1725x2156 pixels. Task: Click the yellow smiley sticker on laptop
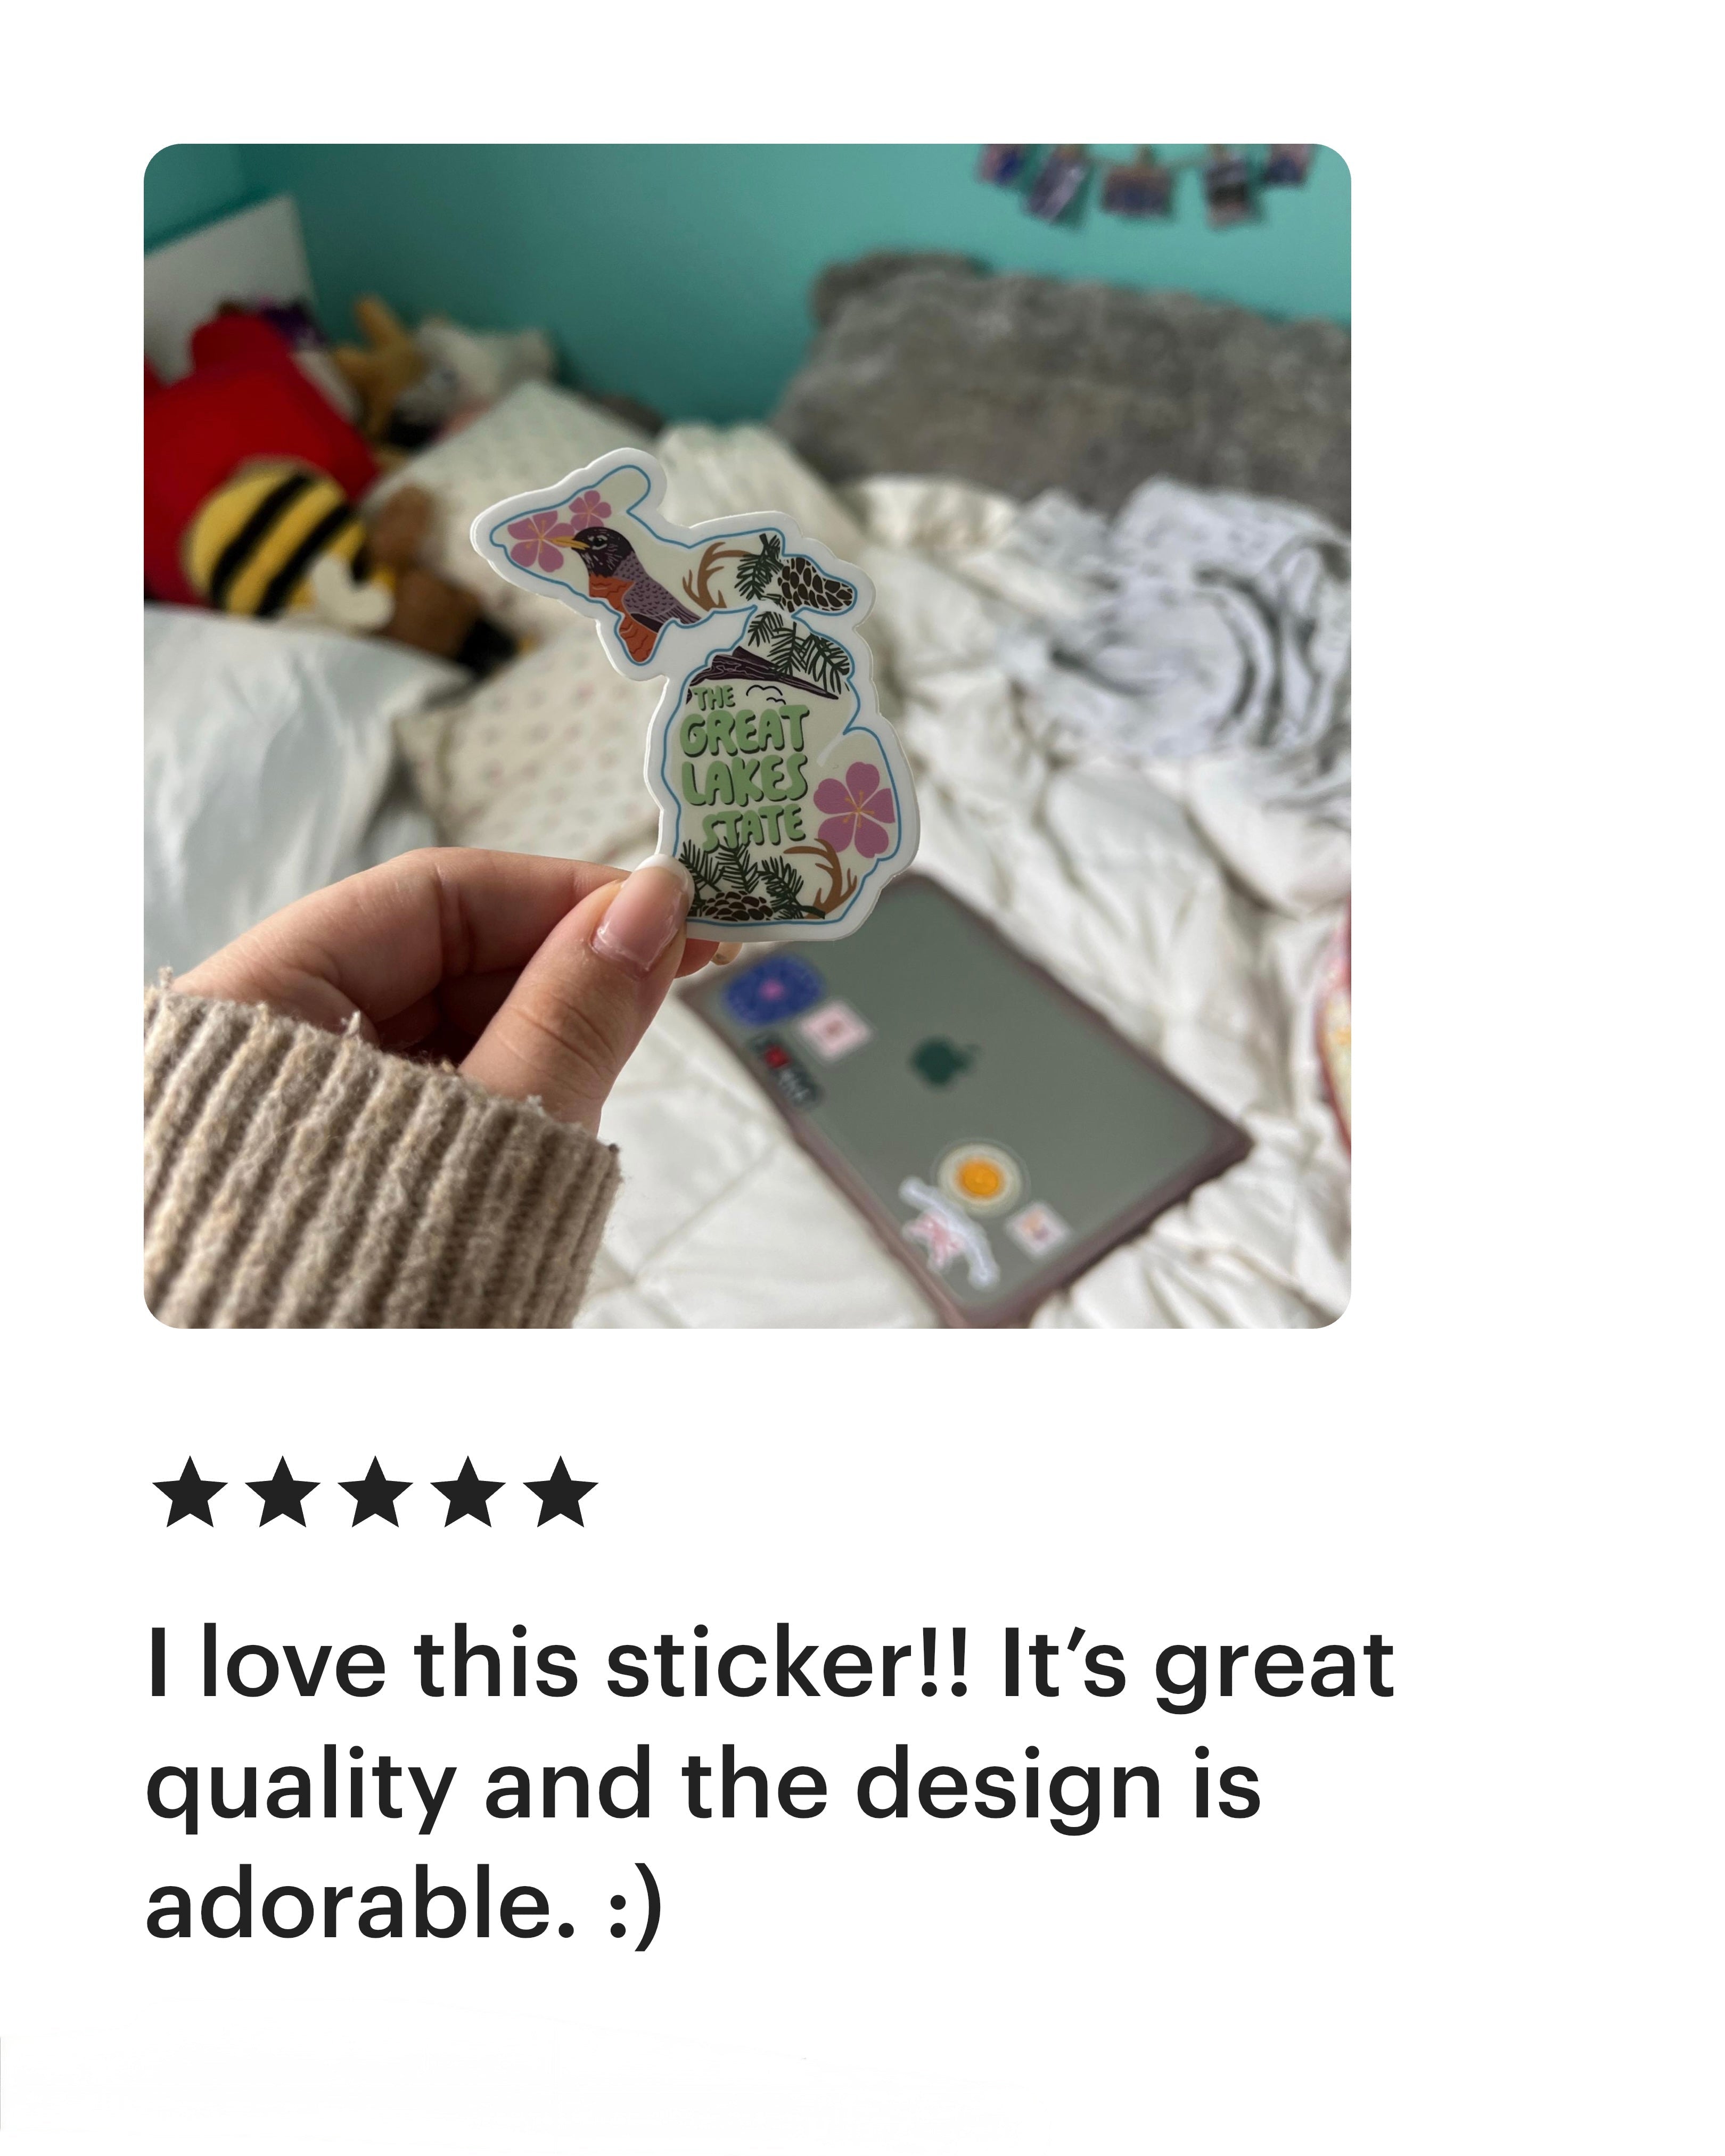[975, 1178]
